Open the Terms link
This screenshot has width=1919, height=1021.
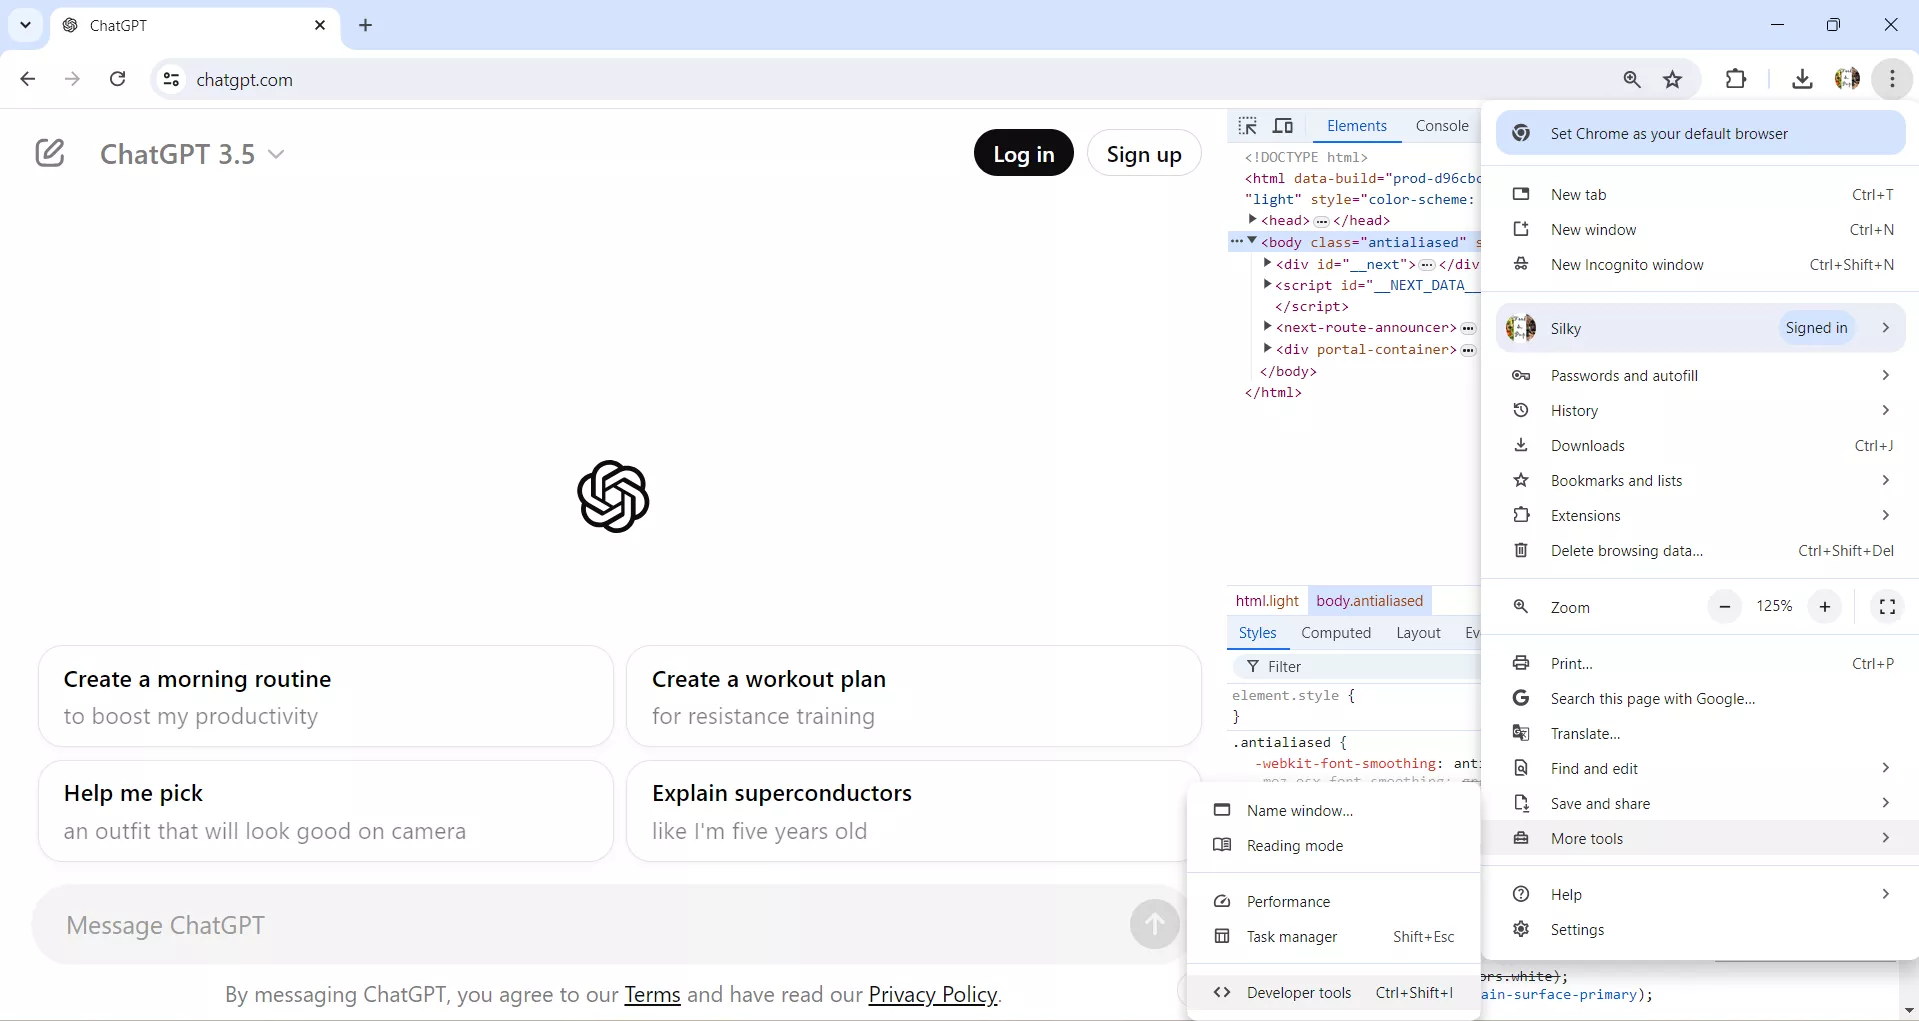click(651, 994)
